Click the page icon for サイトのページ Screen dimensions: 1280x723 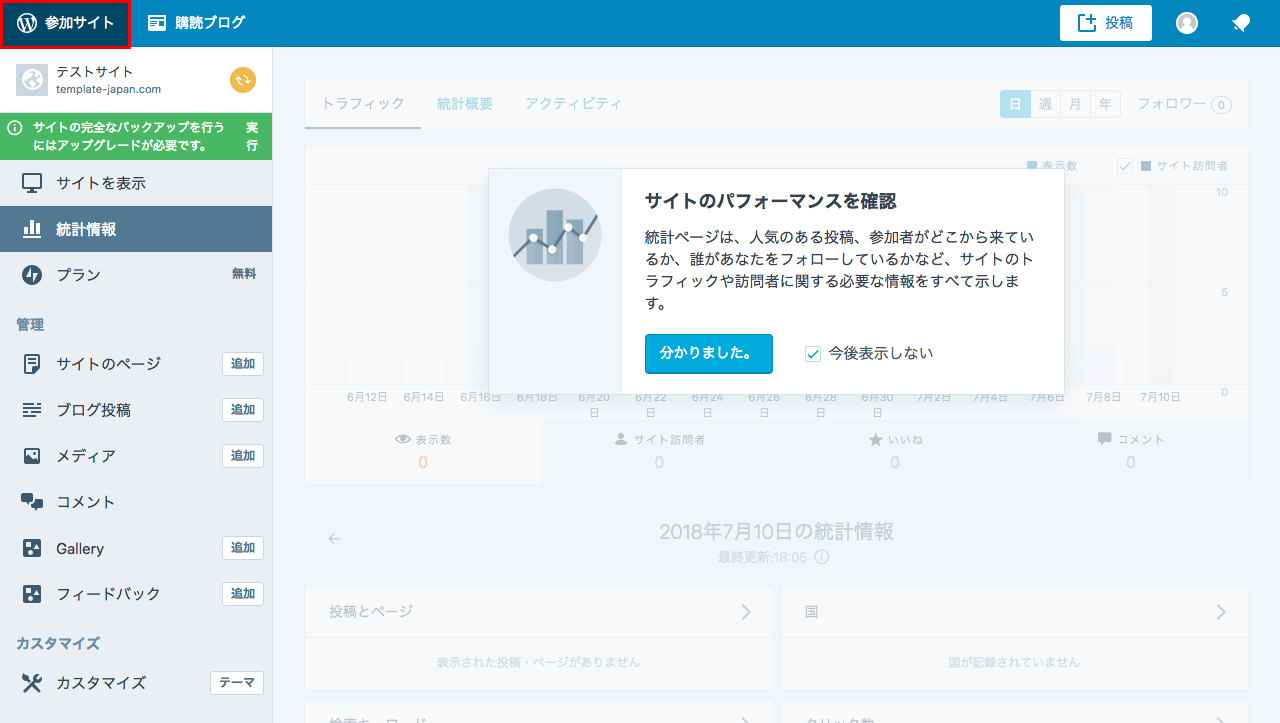click(32, 364)
